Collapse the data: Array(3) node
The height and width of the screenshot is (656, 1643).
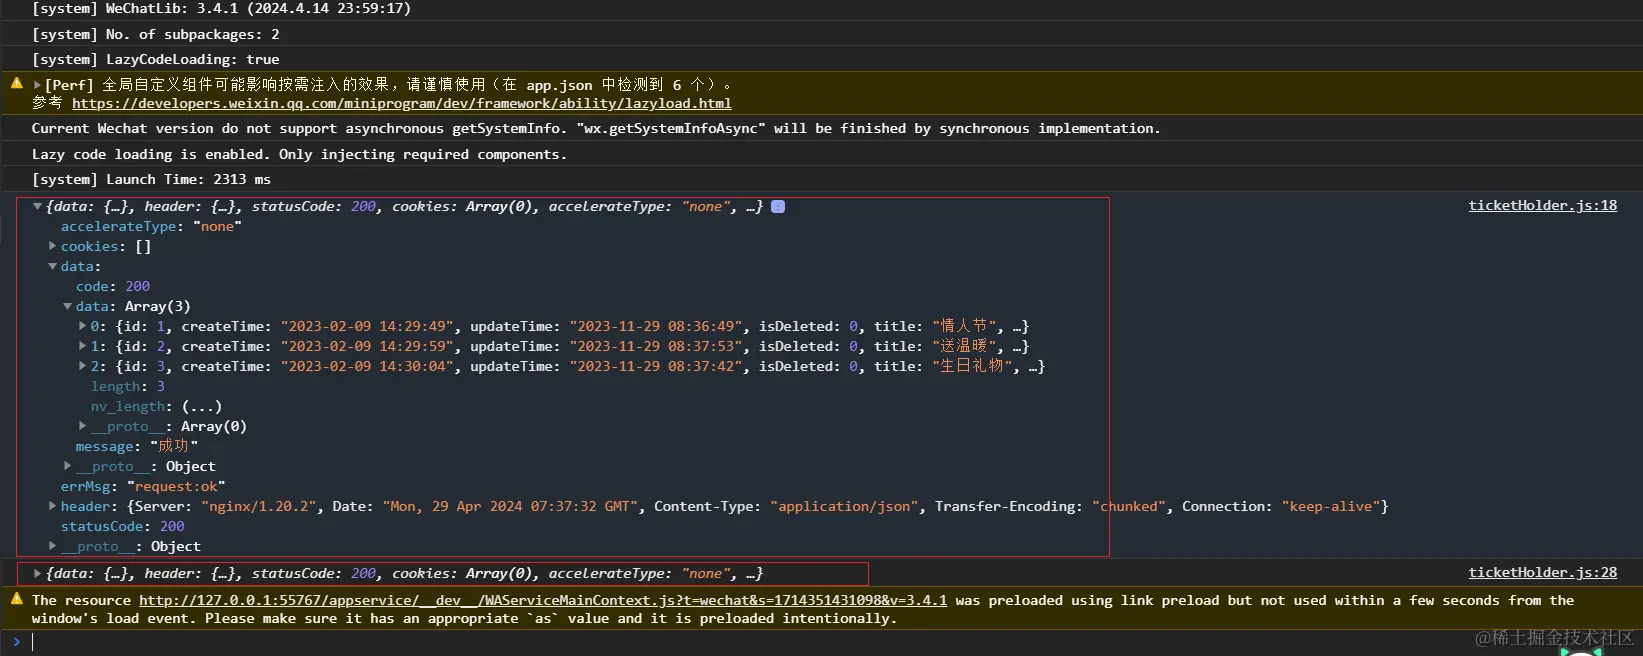tap(68, 306)
